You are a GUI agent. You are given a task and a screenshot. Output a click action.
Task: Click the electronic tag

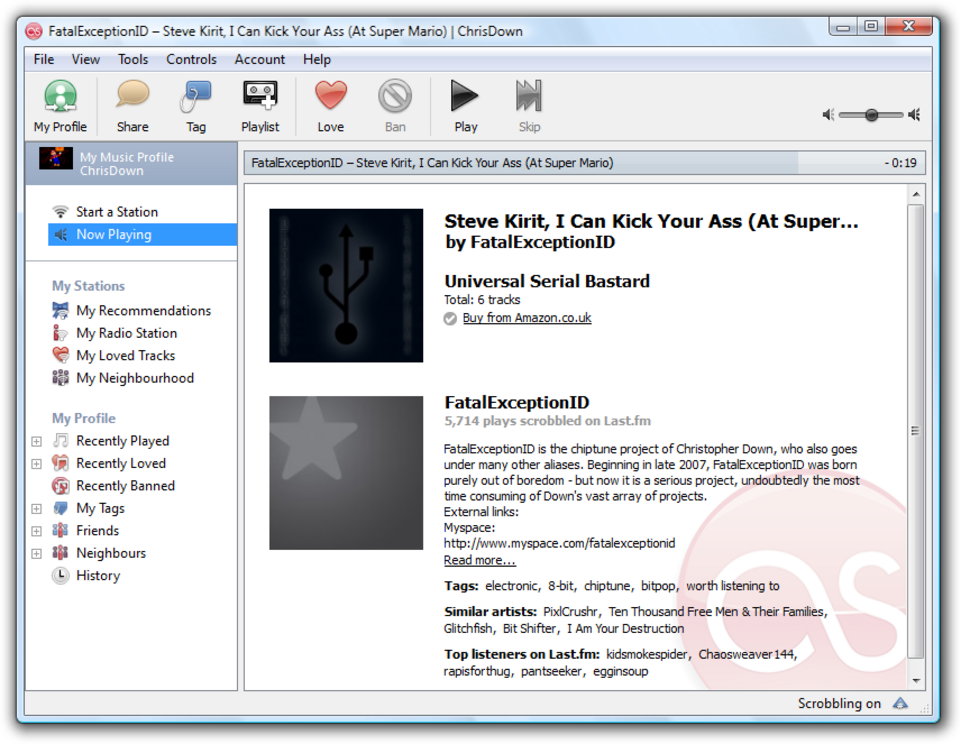point(511,586)
